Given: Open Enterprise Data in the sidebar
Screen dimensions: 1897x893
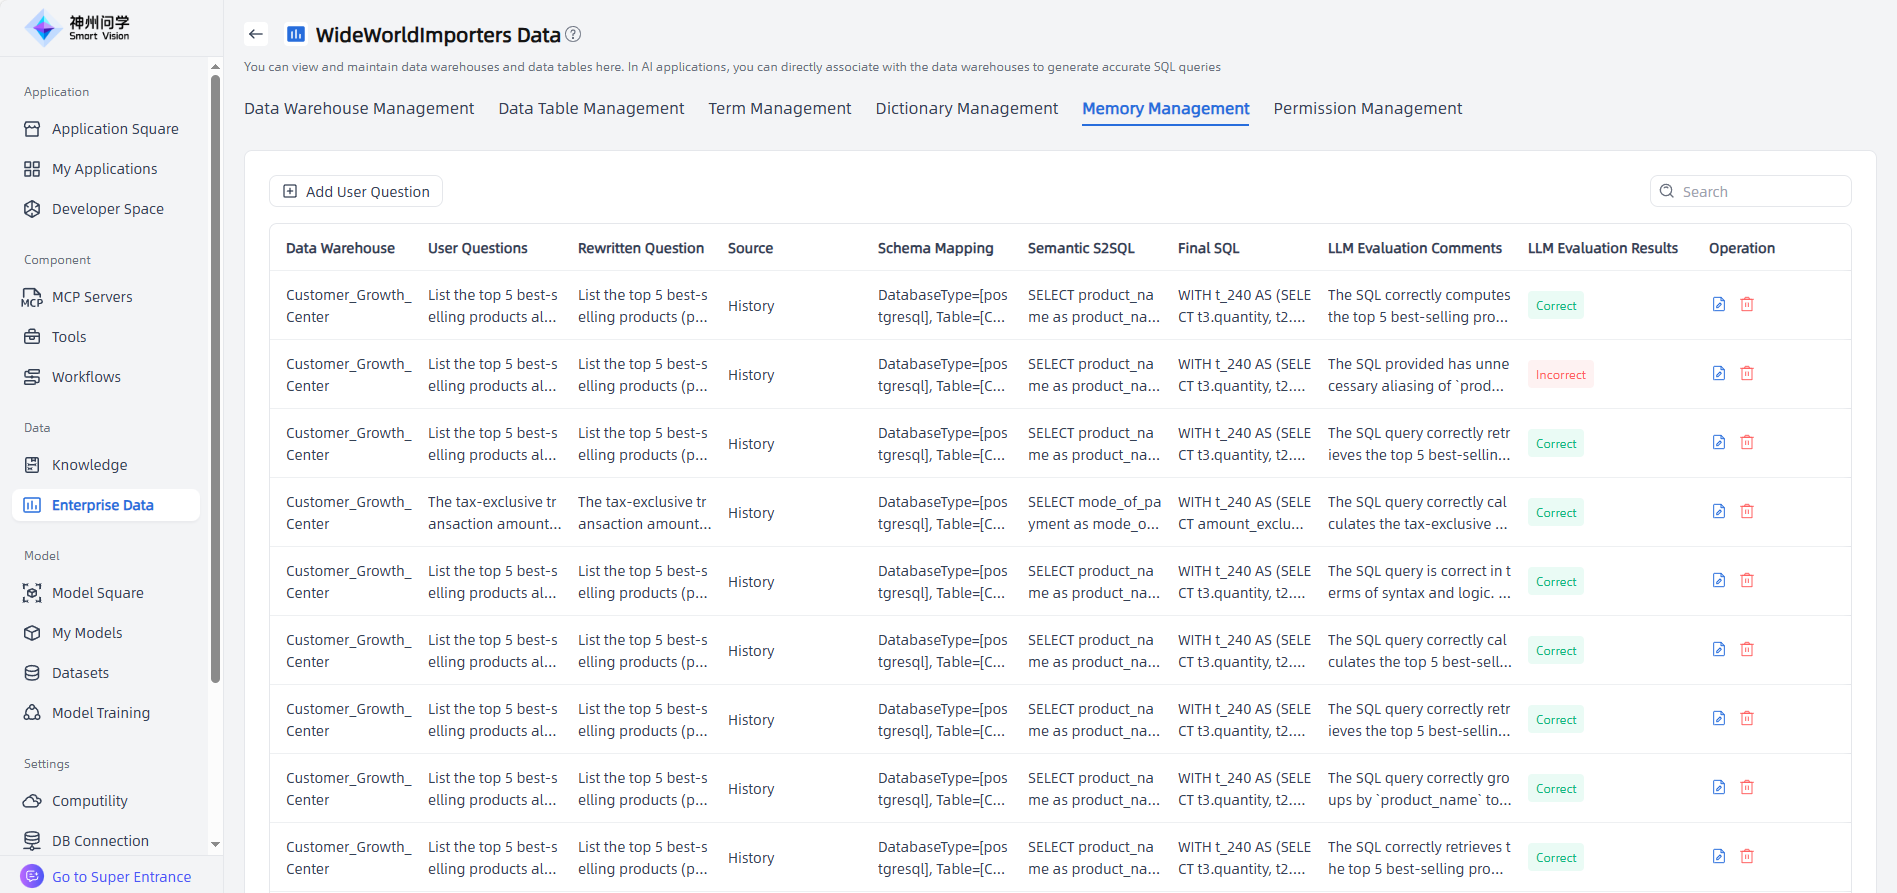Looking at the screenshot, I should tap(102, 505).
